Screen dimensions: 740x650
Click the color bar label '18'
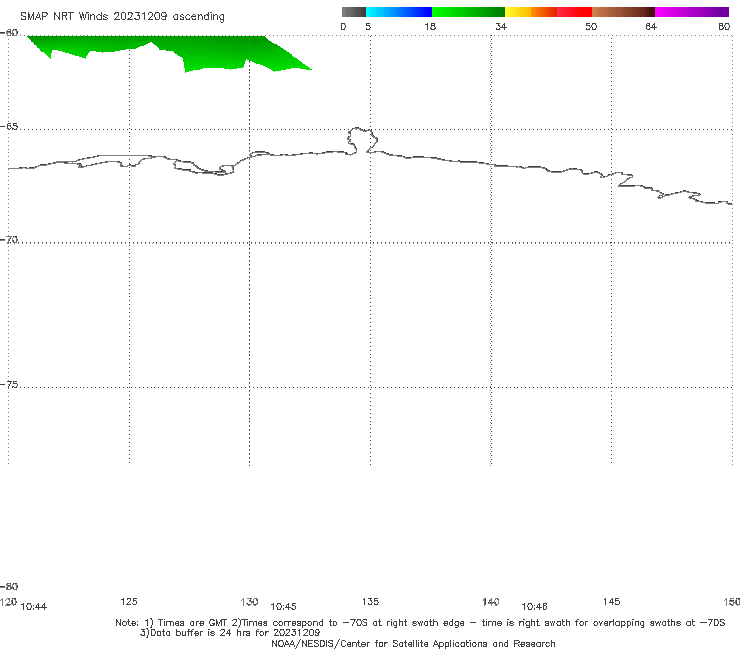(430, 26)
